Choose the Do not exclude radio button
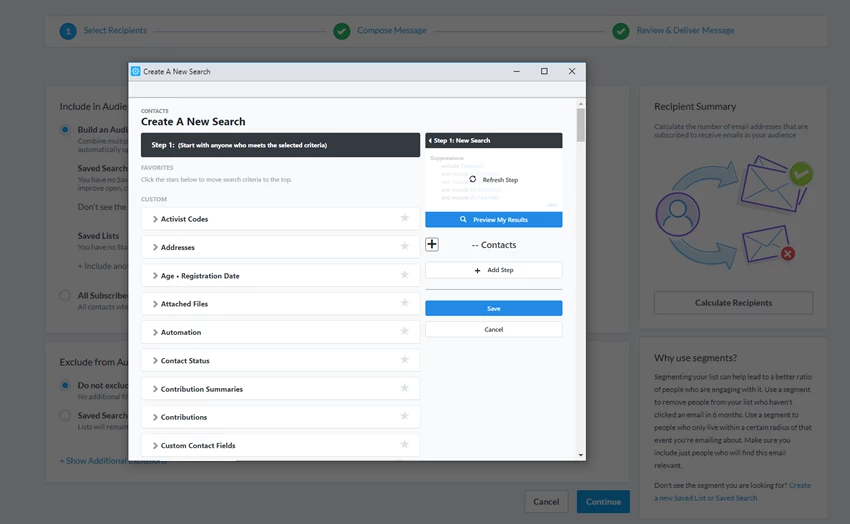The image size is (850, 524). coord(65,385)
